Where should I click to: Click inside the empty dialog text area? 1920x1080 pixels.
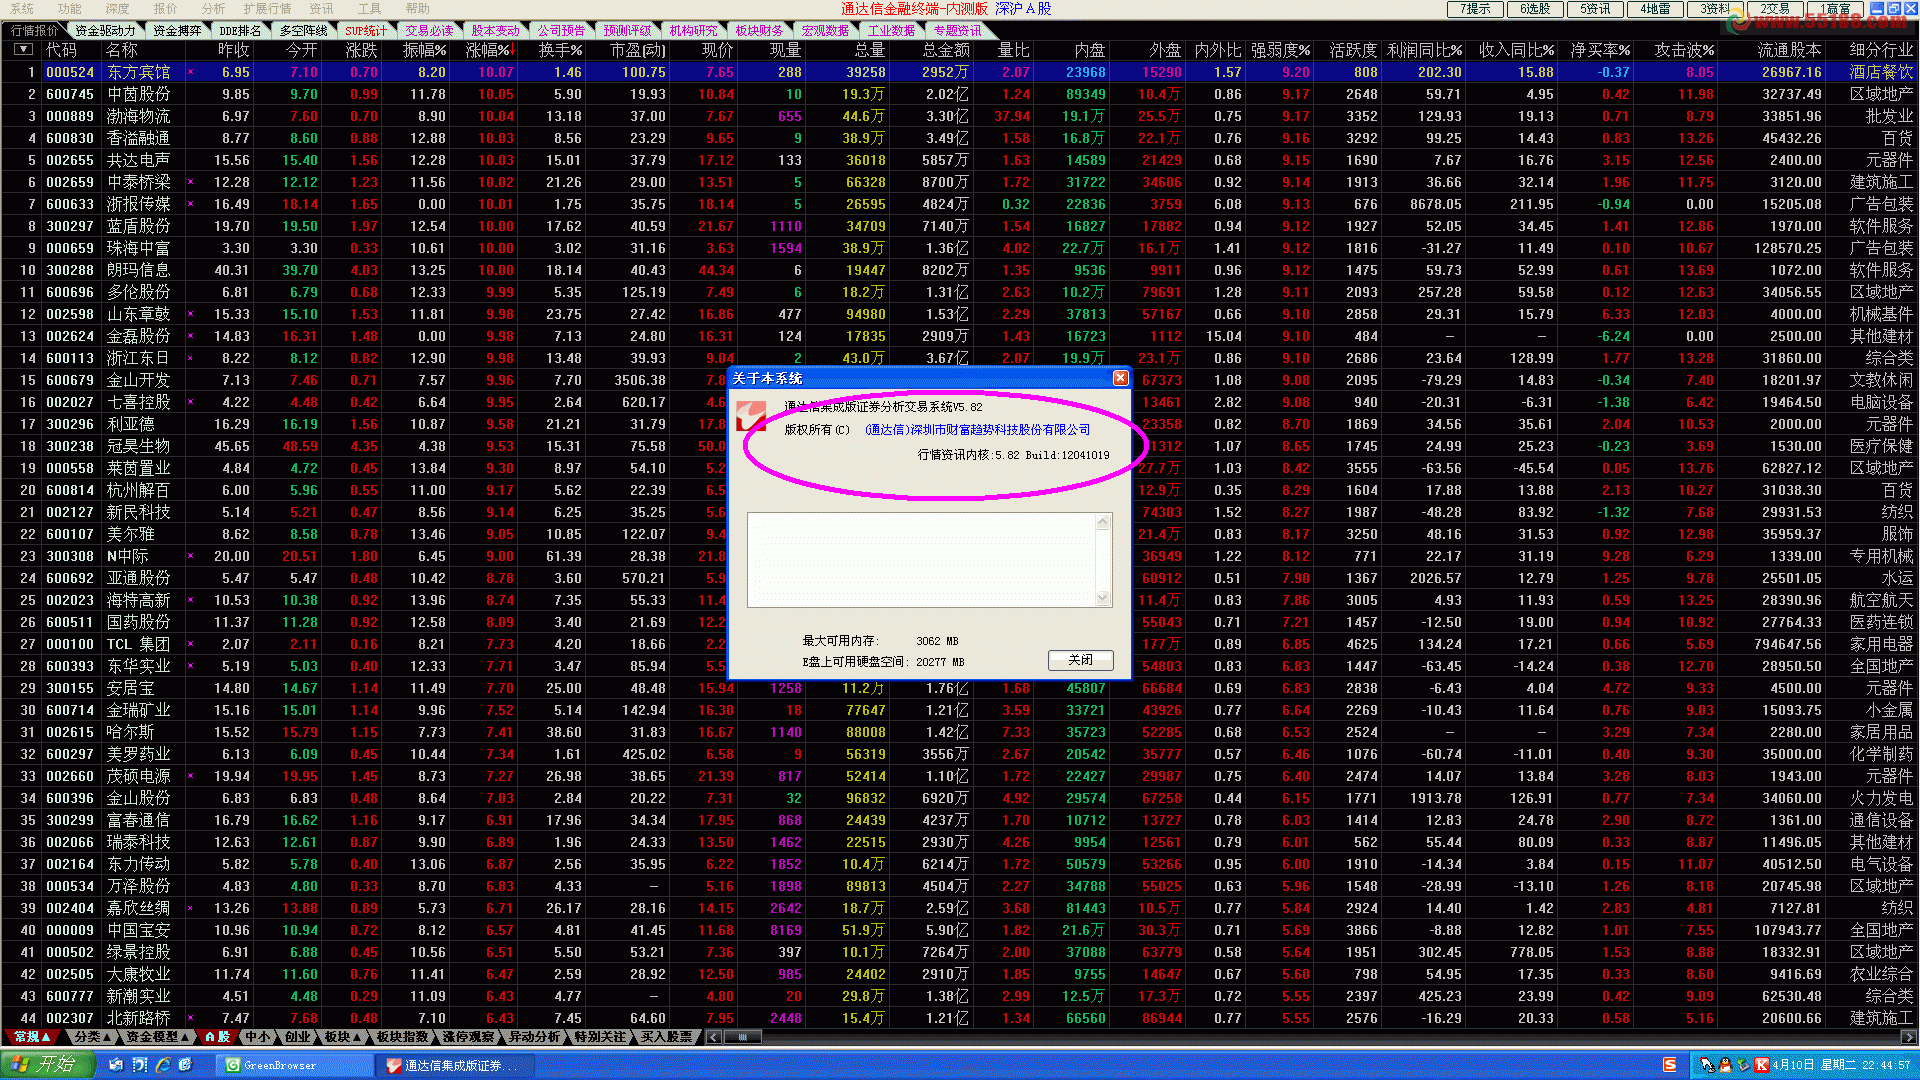coord(921,560)
